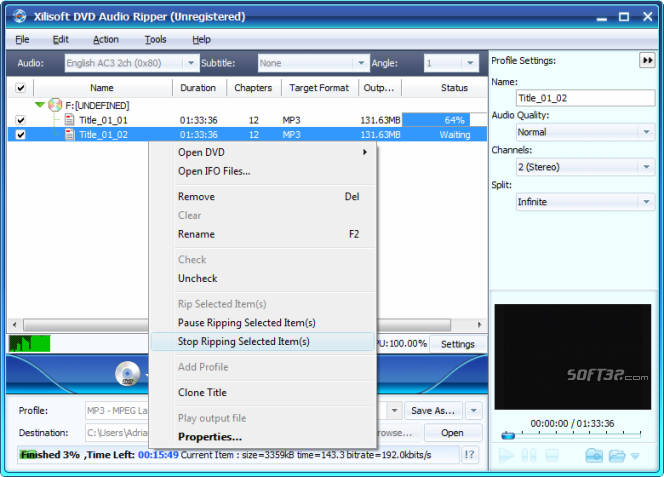Click the Destination path field
This screenshot has height=477, width=664.
(x=117, y=433)
